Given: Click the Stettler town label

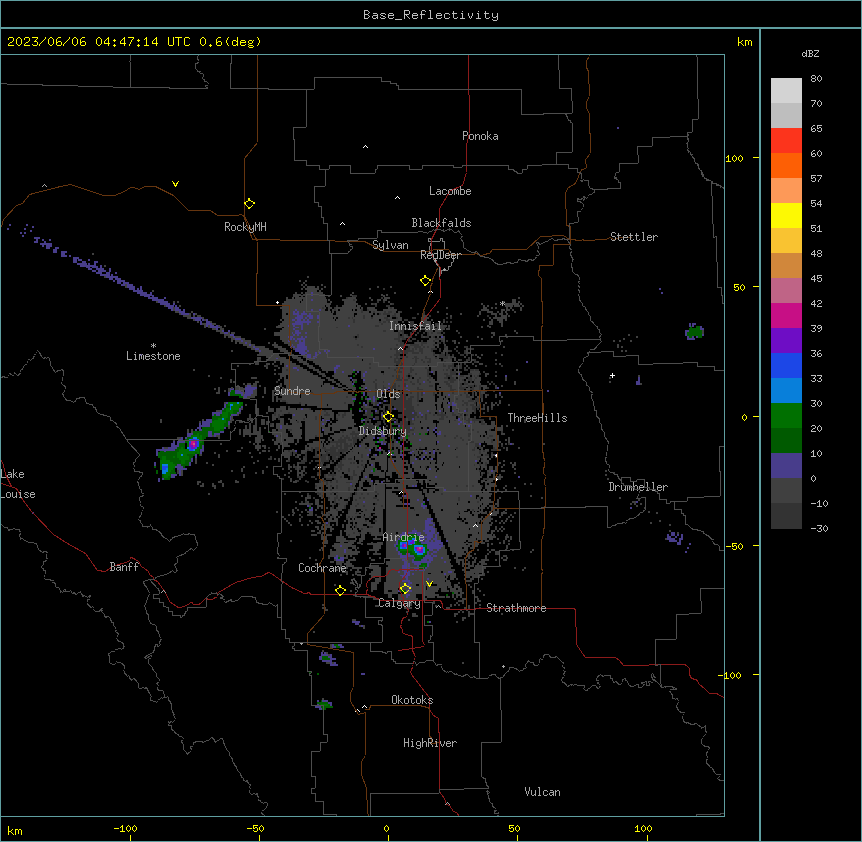Looking at the screenshot, I should (633, 237).
